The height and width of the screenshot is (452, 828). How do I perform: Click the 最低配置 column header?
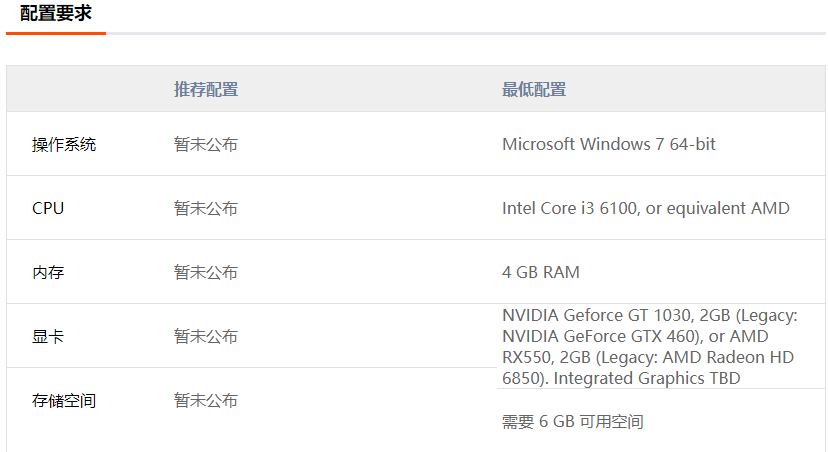click(534, 90)
